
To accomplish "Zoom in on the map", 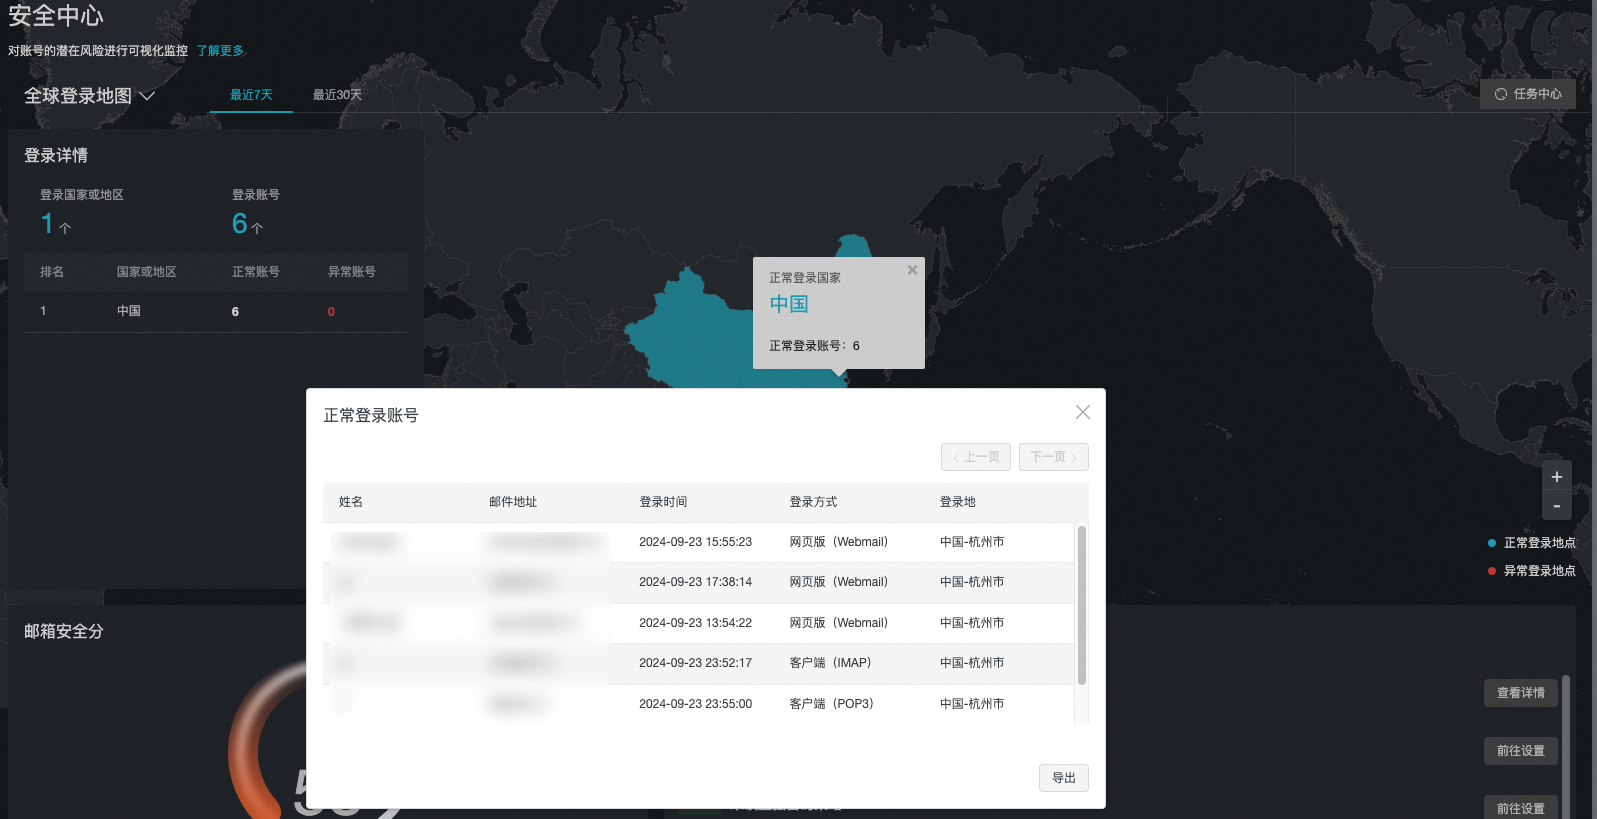I will [1556, 477].
